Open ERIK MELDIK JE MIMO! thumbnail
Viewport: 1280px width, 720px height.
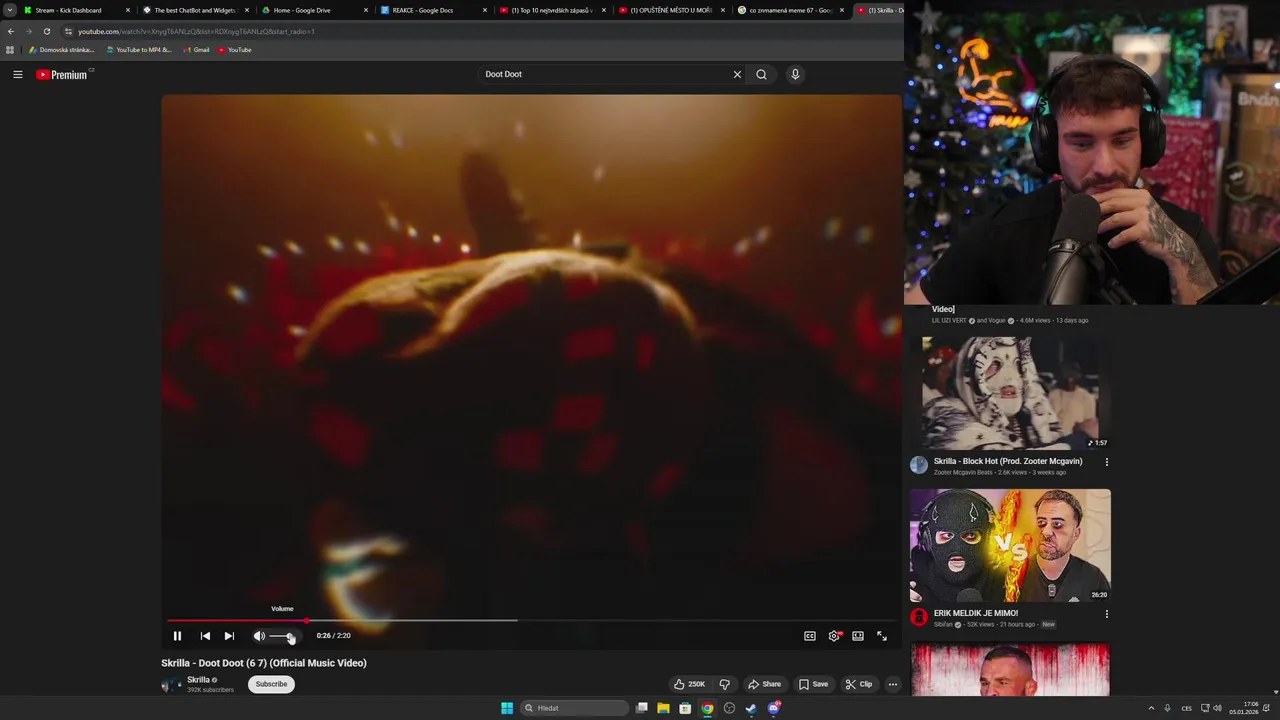pyautogui.click(x=1010, y=545)
